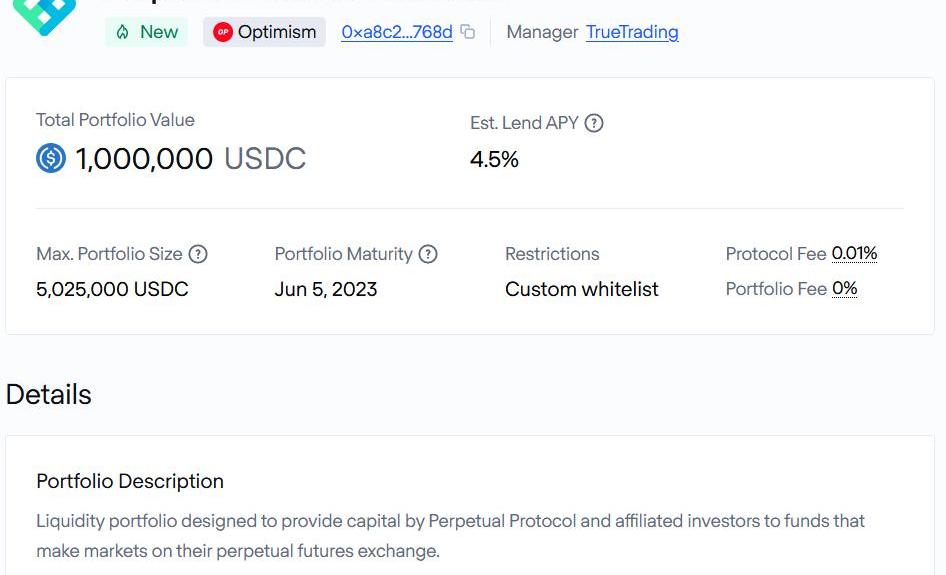The image size is (946, 575).
Task: Click the portfolio logo icon at top left
Action: tap(44, 14)
